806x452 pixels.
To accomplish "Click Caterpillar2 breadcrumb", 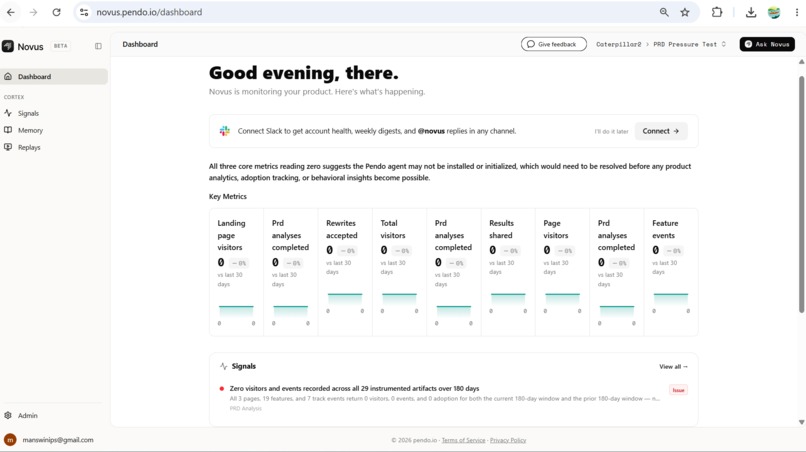I will pyautogui.click(x=618, y=44).
